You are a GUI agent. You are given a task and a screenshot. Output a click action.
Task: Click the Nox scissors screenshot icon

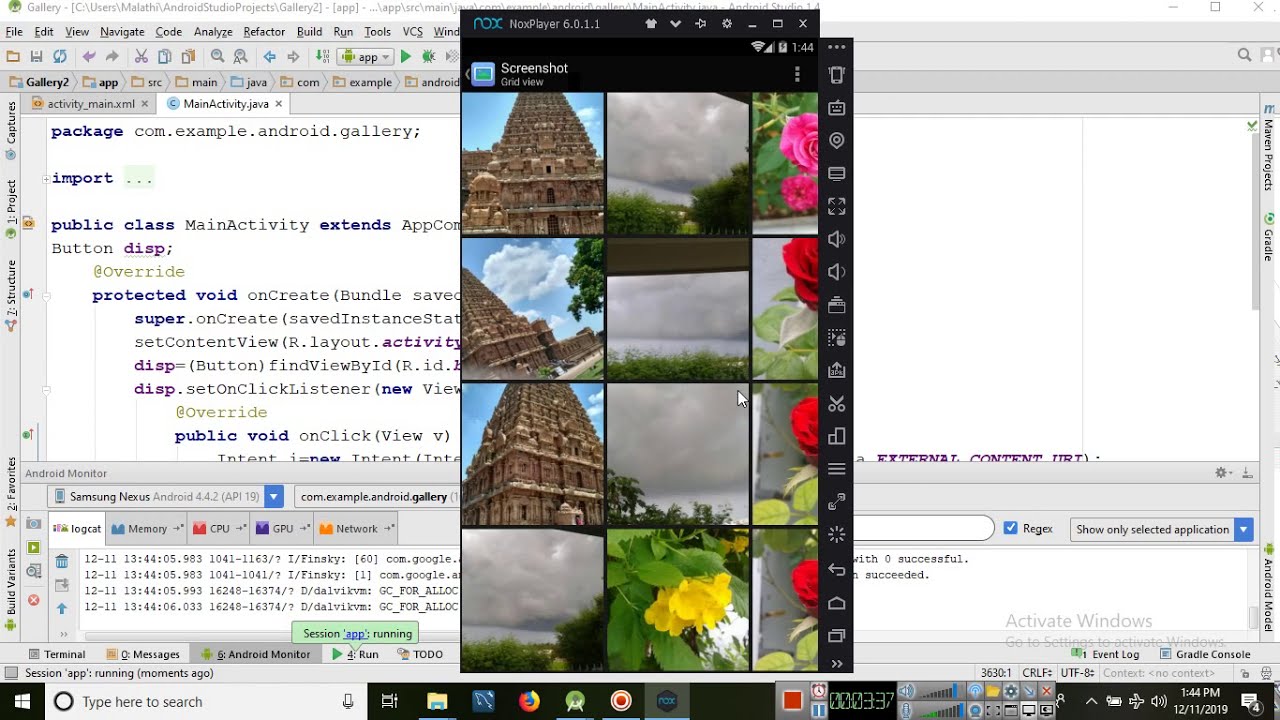click(837, 404)
